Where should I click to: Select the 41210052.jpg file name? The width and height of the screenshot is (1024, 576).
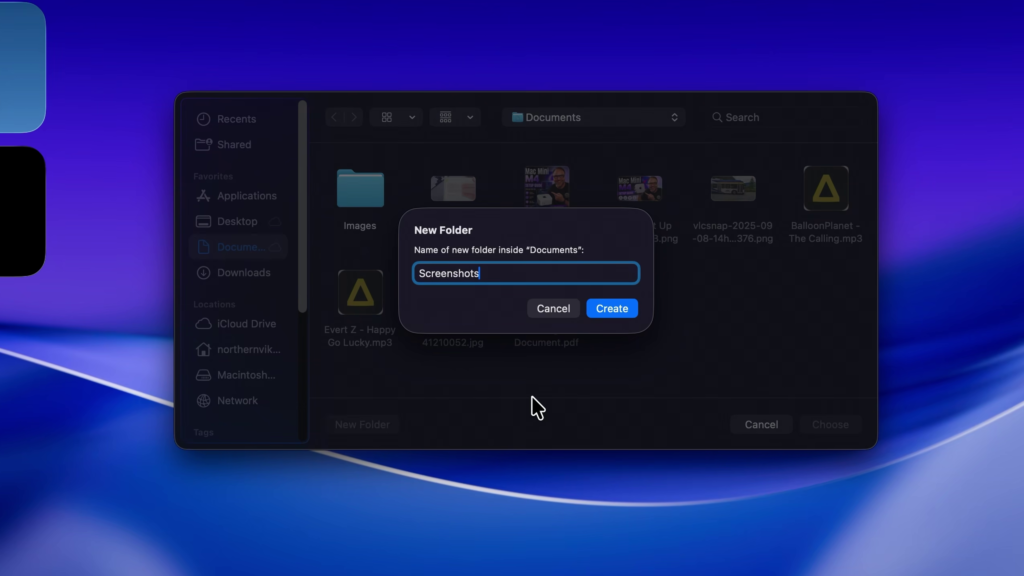point(453,342)
